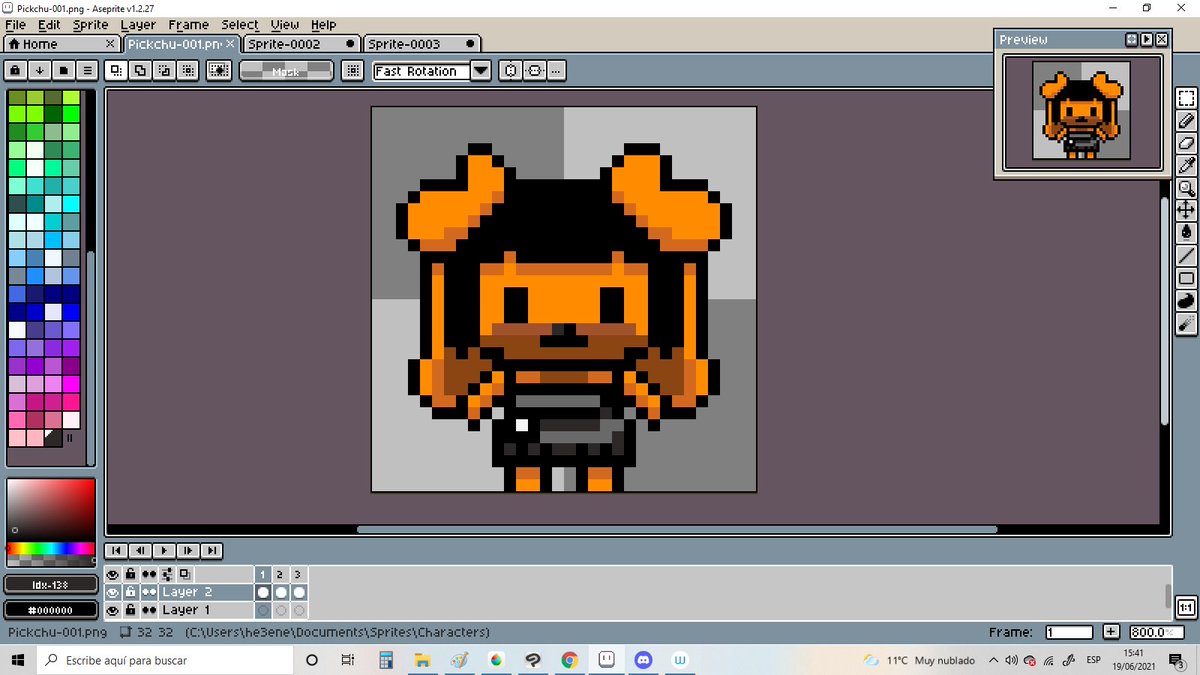The image size is (1200, 675).
Task: Toggle visibility of all layers in timeline header
Action: pos(112,575)
